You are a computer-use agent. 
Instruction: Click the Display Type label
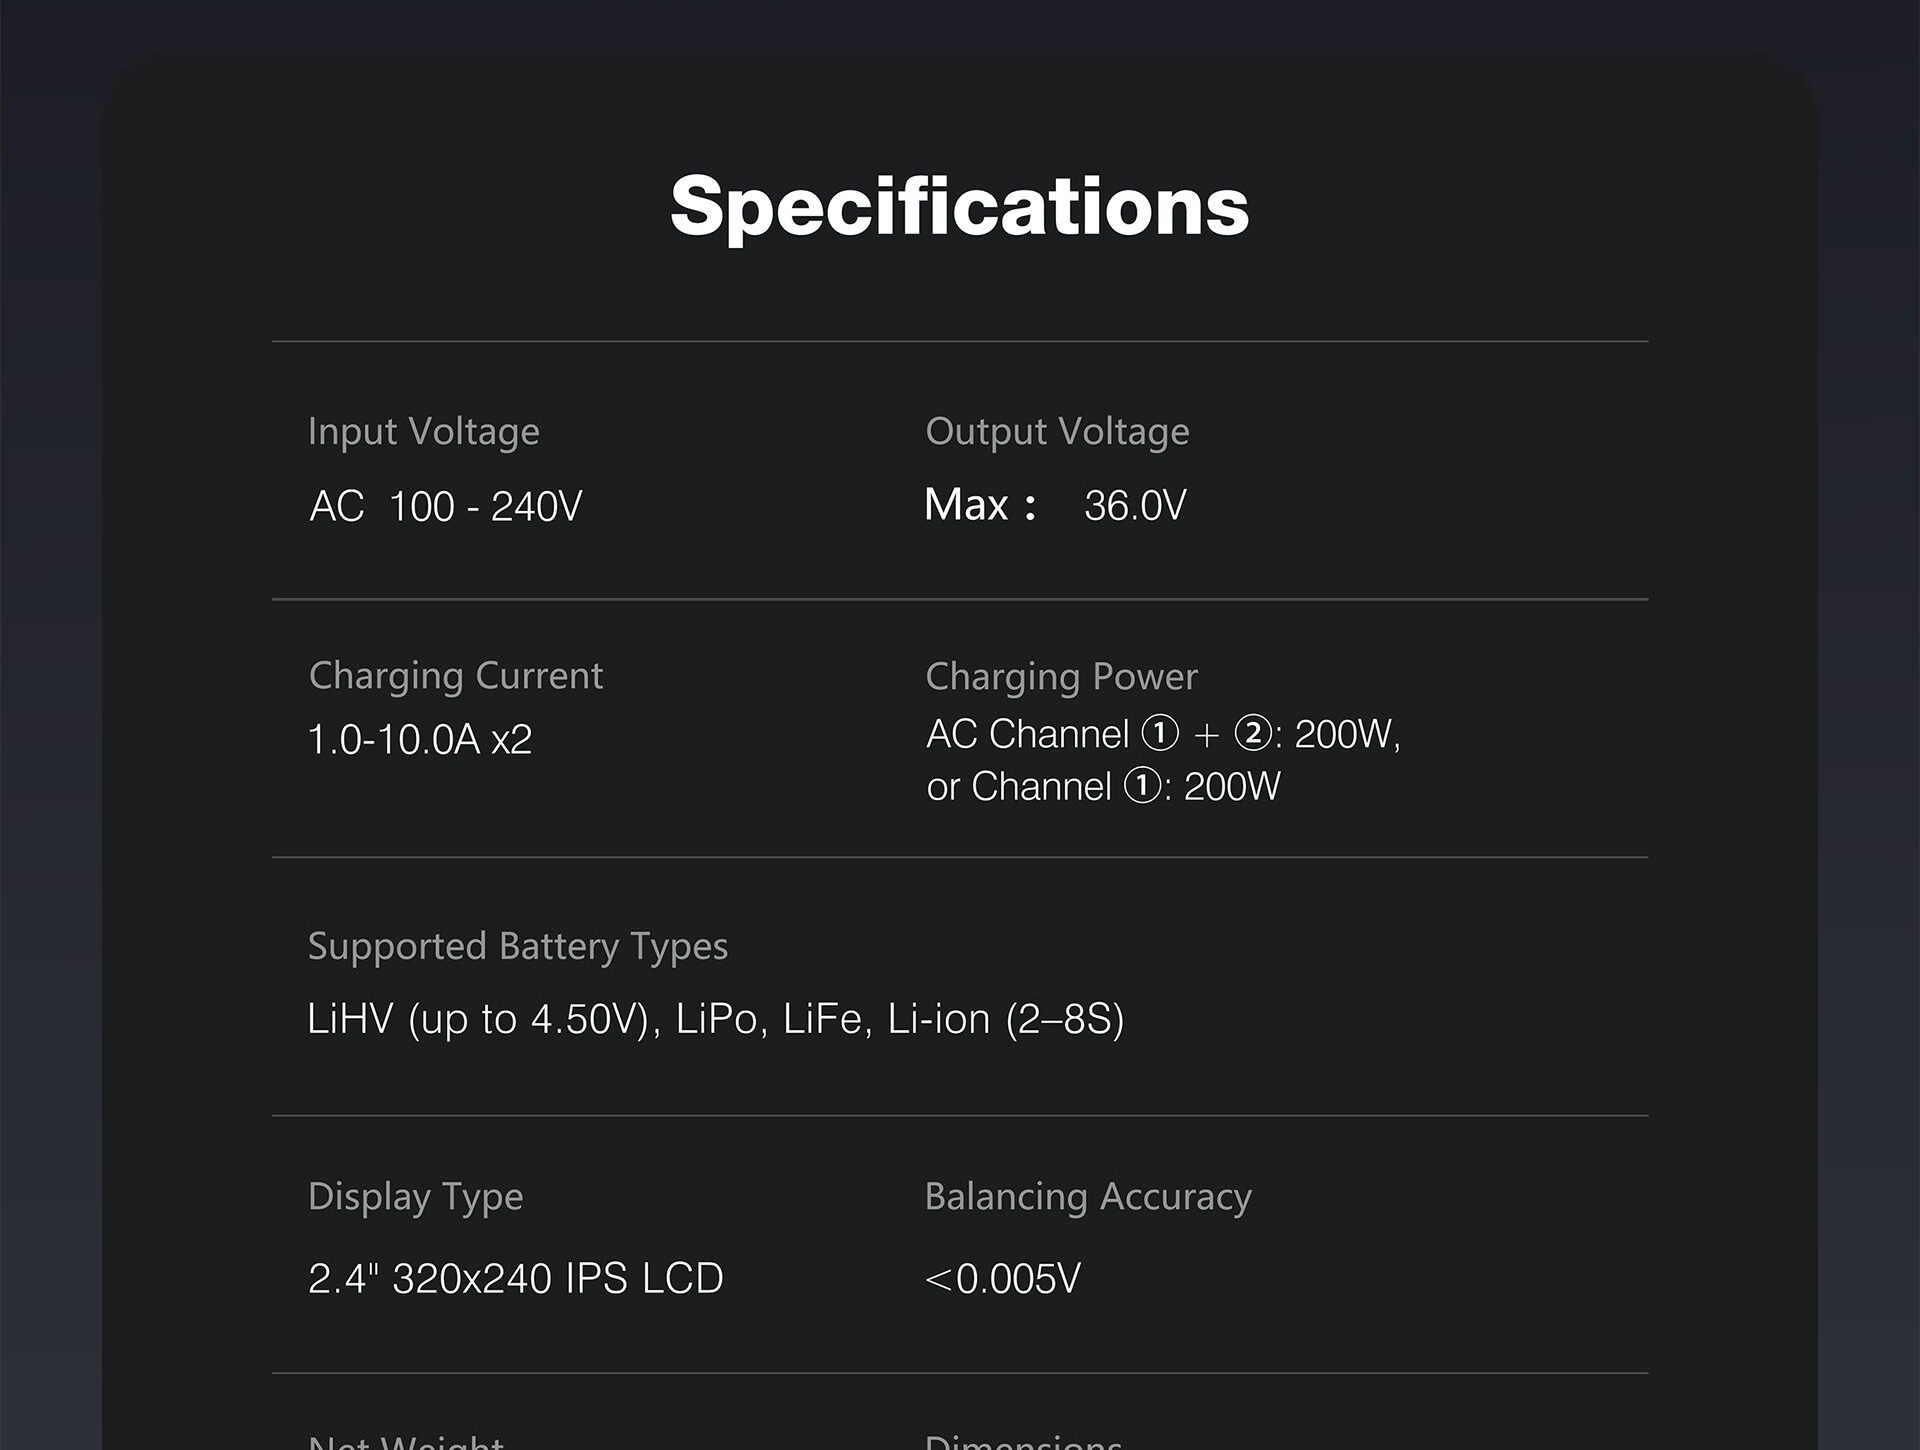[415, 1197]
